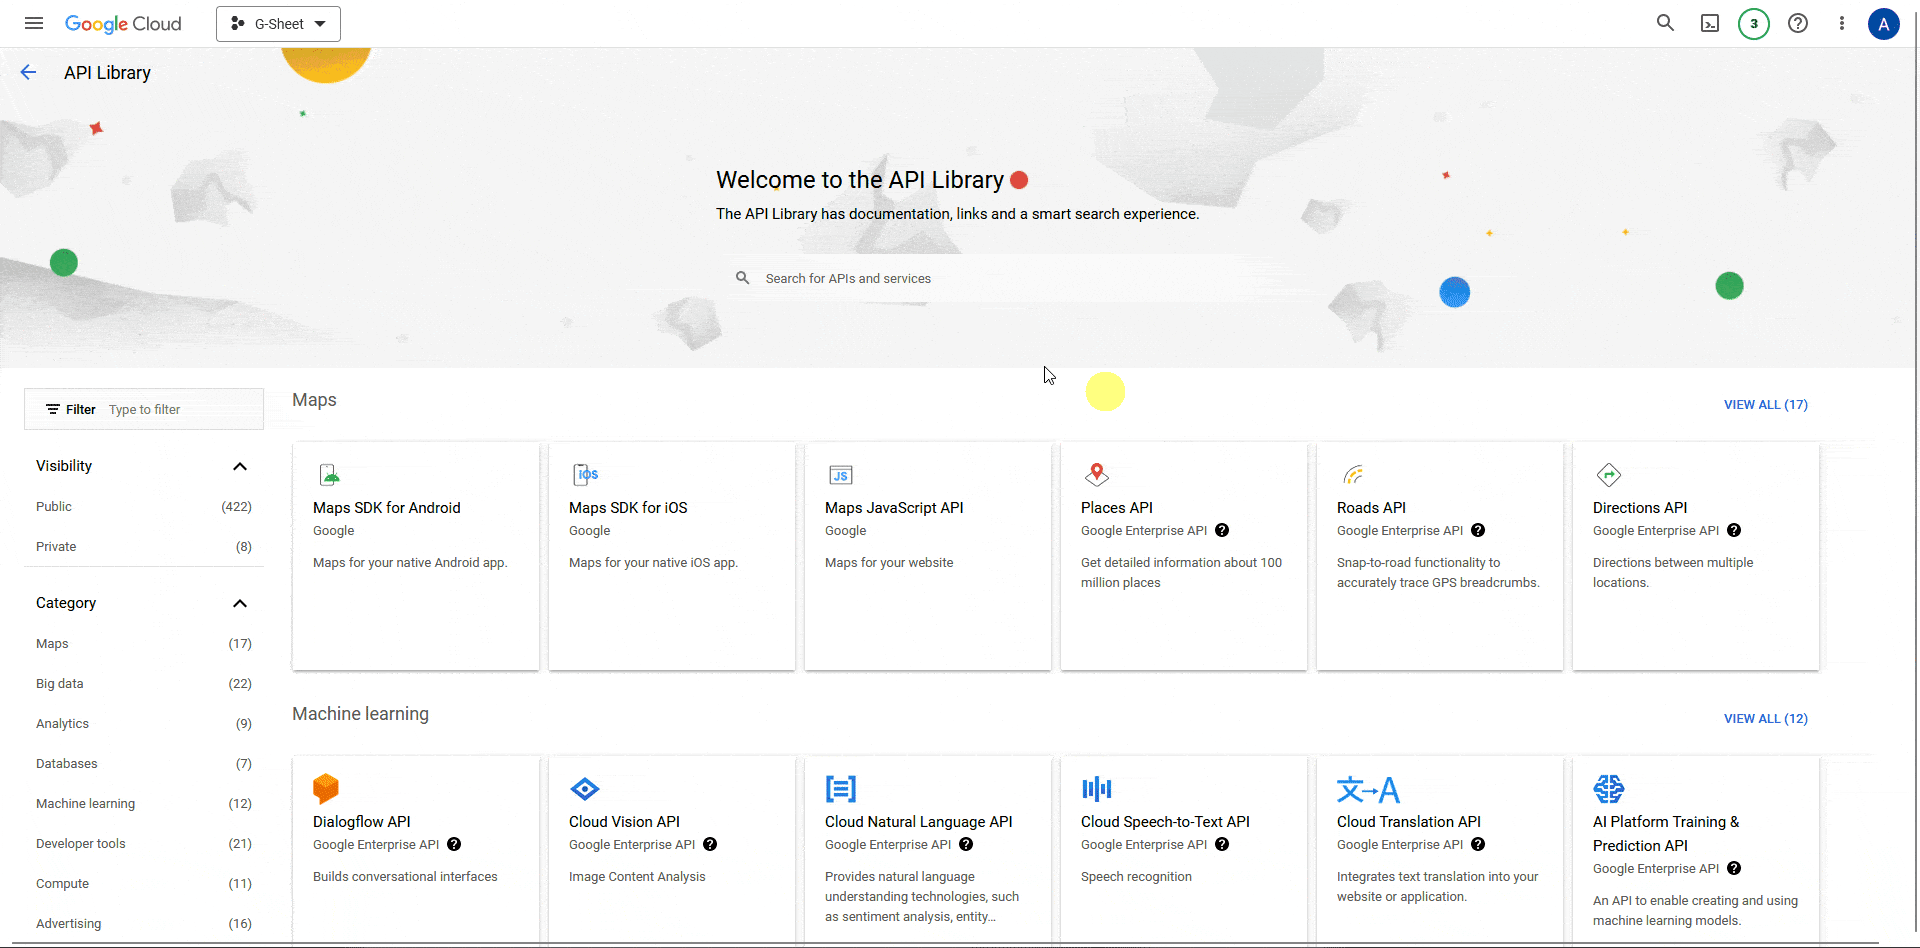Open the main navigation hamburger menu

click(33, 23)
